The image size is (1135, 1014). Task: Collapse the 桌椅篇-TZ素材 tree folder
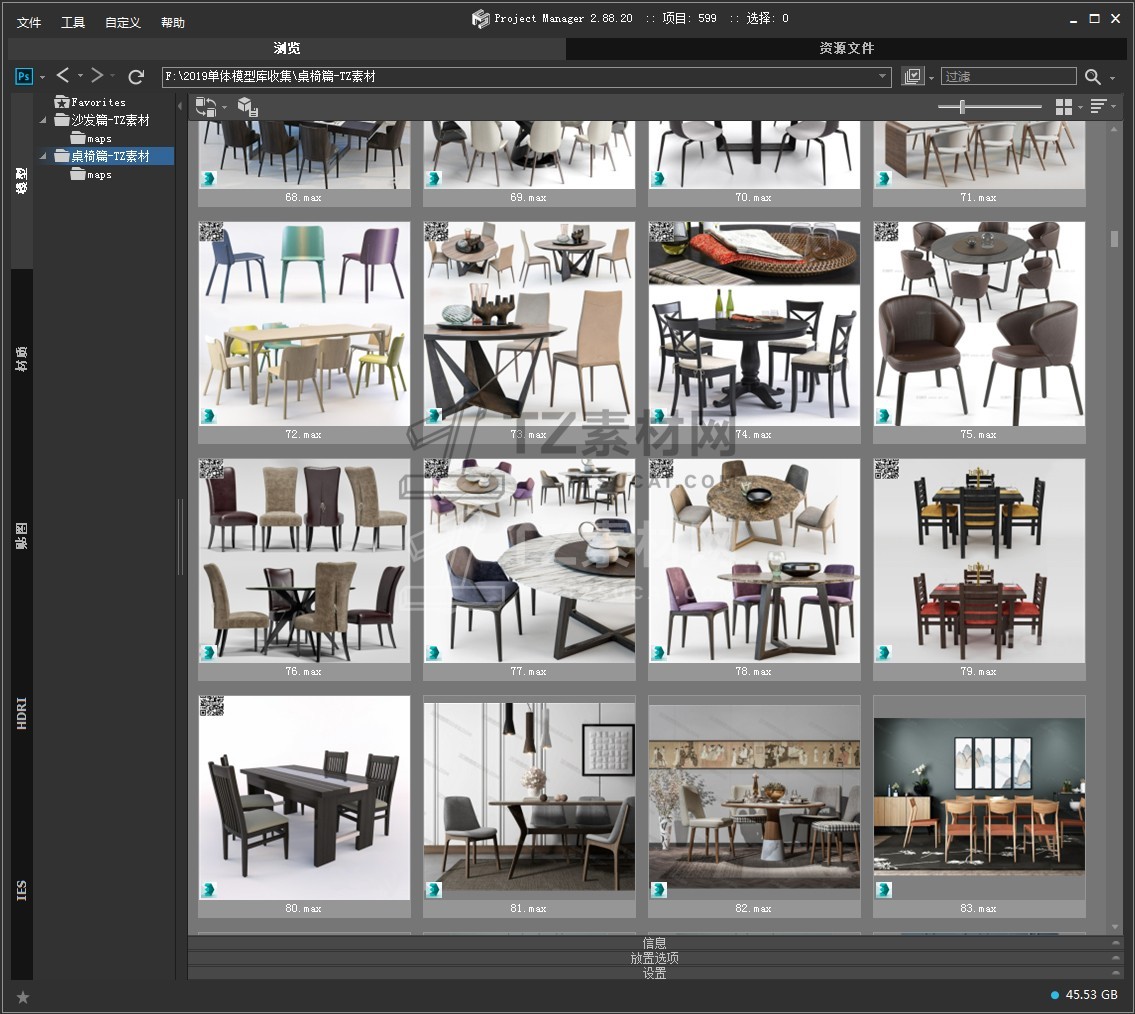[x=44, y=157]
